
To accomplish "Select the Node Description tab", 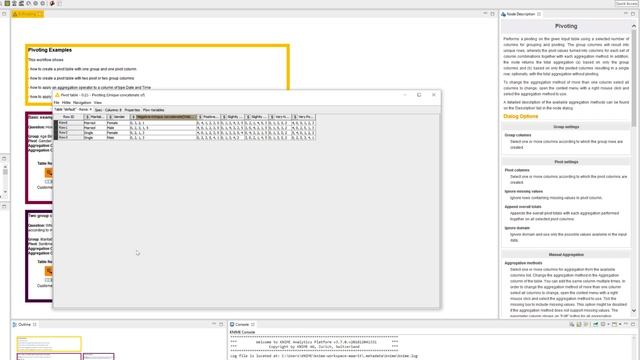I will pyautogui.click(x=520, y=14).
